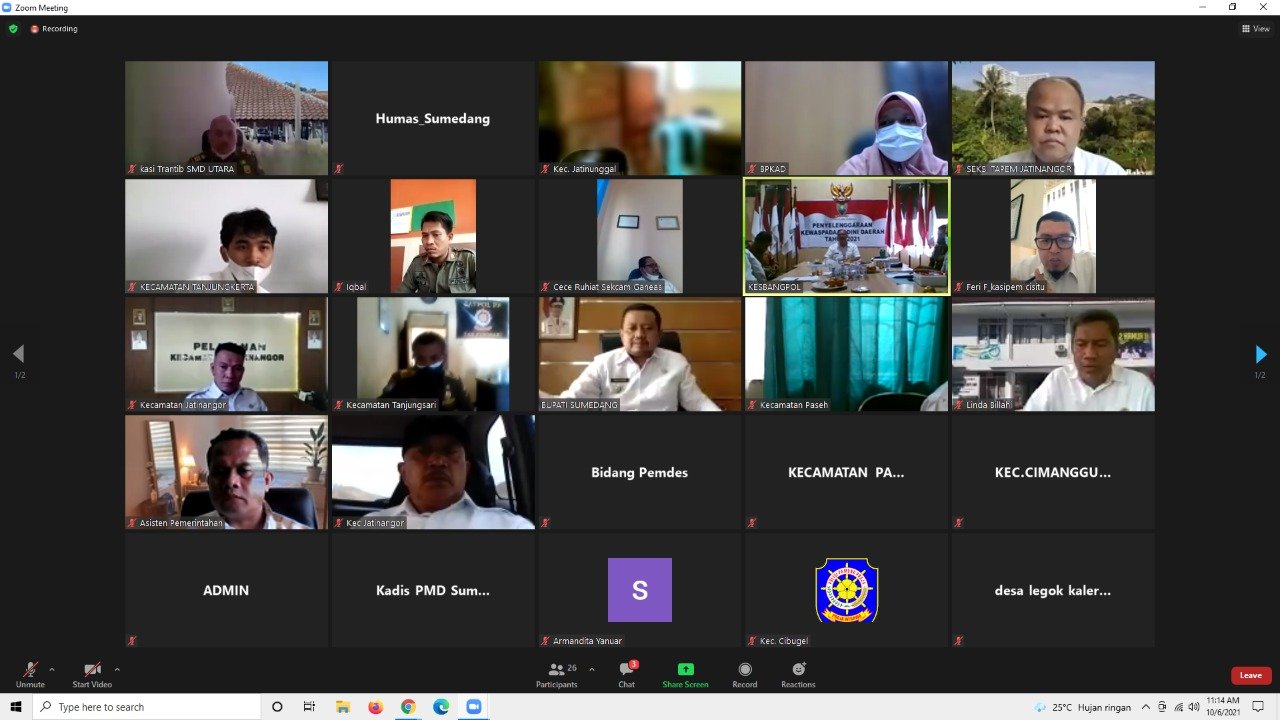Click the Record icon
The image size is (1280, 720).
point(744,670)
